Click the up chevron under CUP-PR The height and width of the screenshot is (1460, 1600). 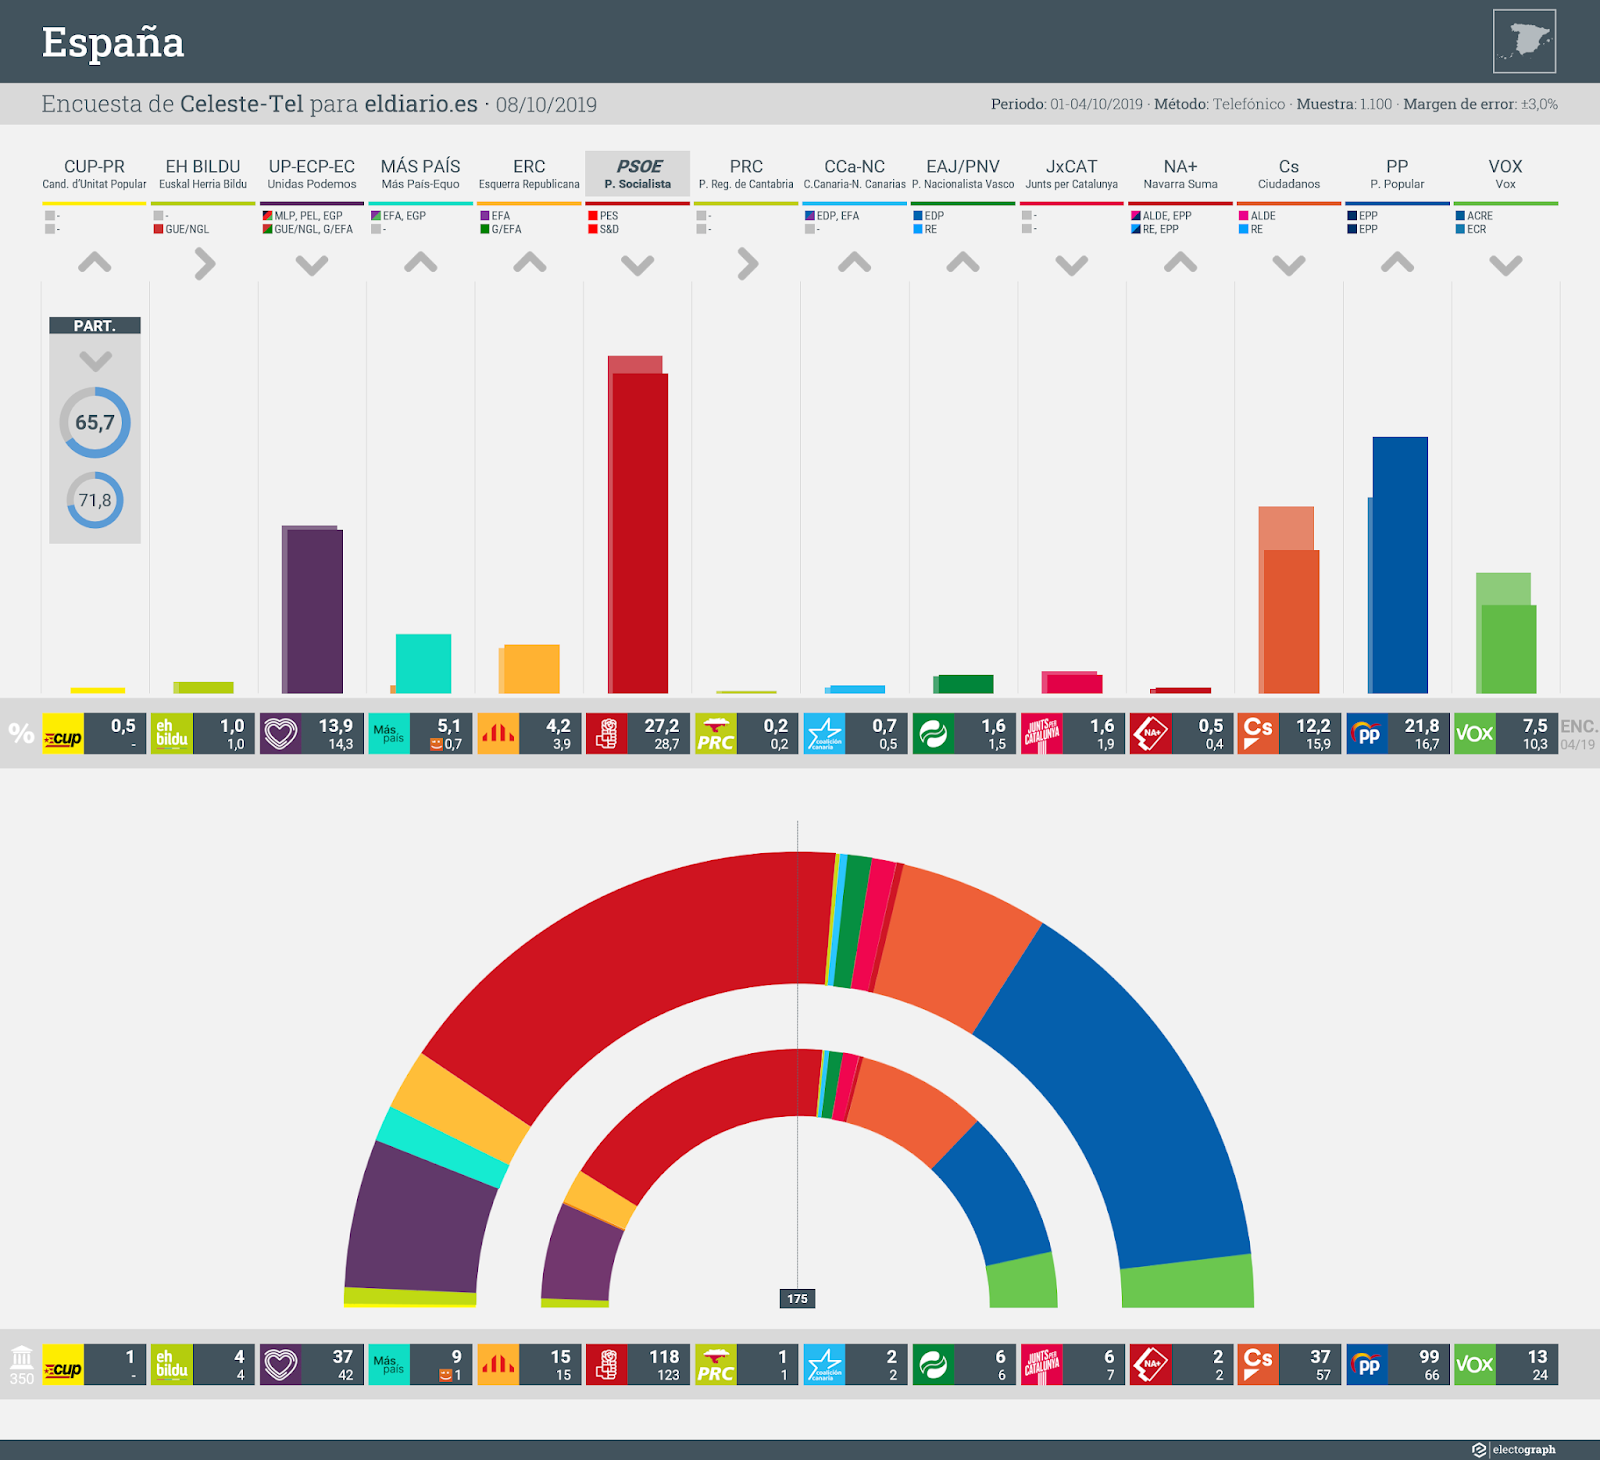point(94,263)
